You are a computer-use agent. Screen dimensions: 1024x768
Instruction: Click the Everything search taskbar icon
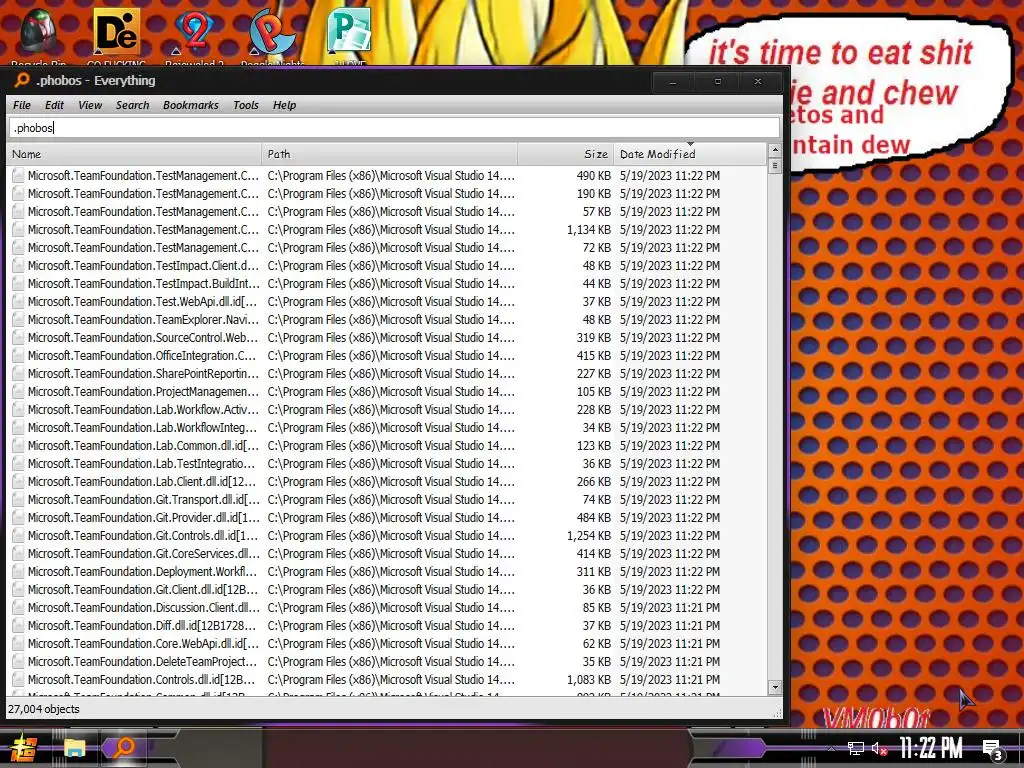pyautogui.click(x=123, y=748)
